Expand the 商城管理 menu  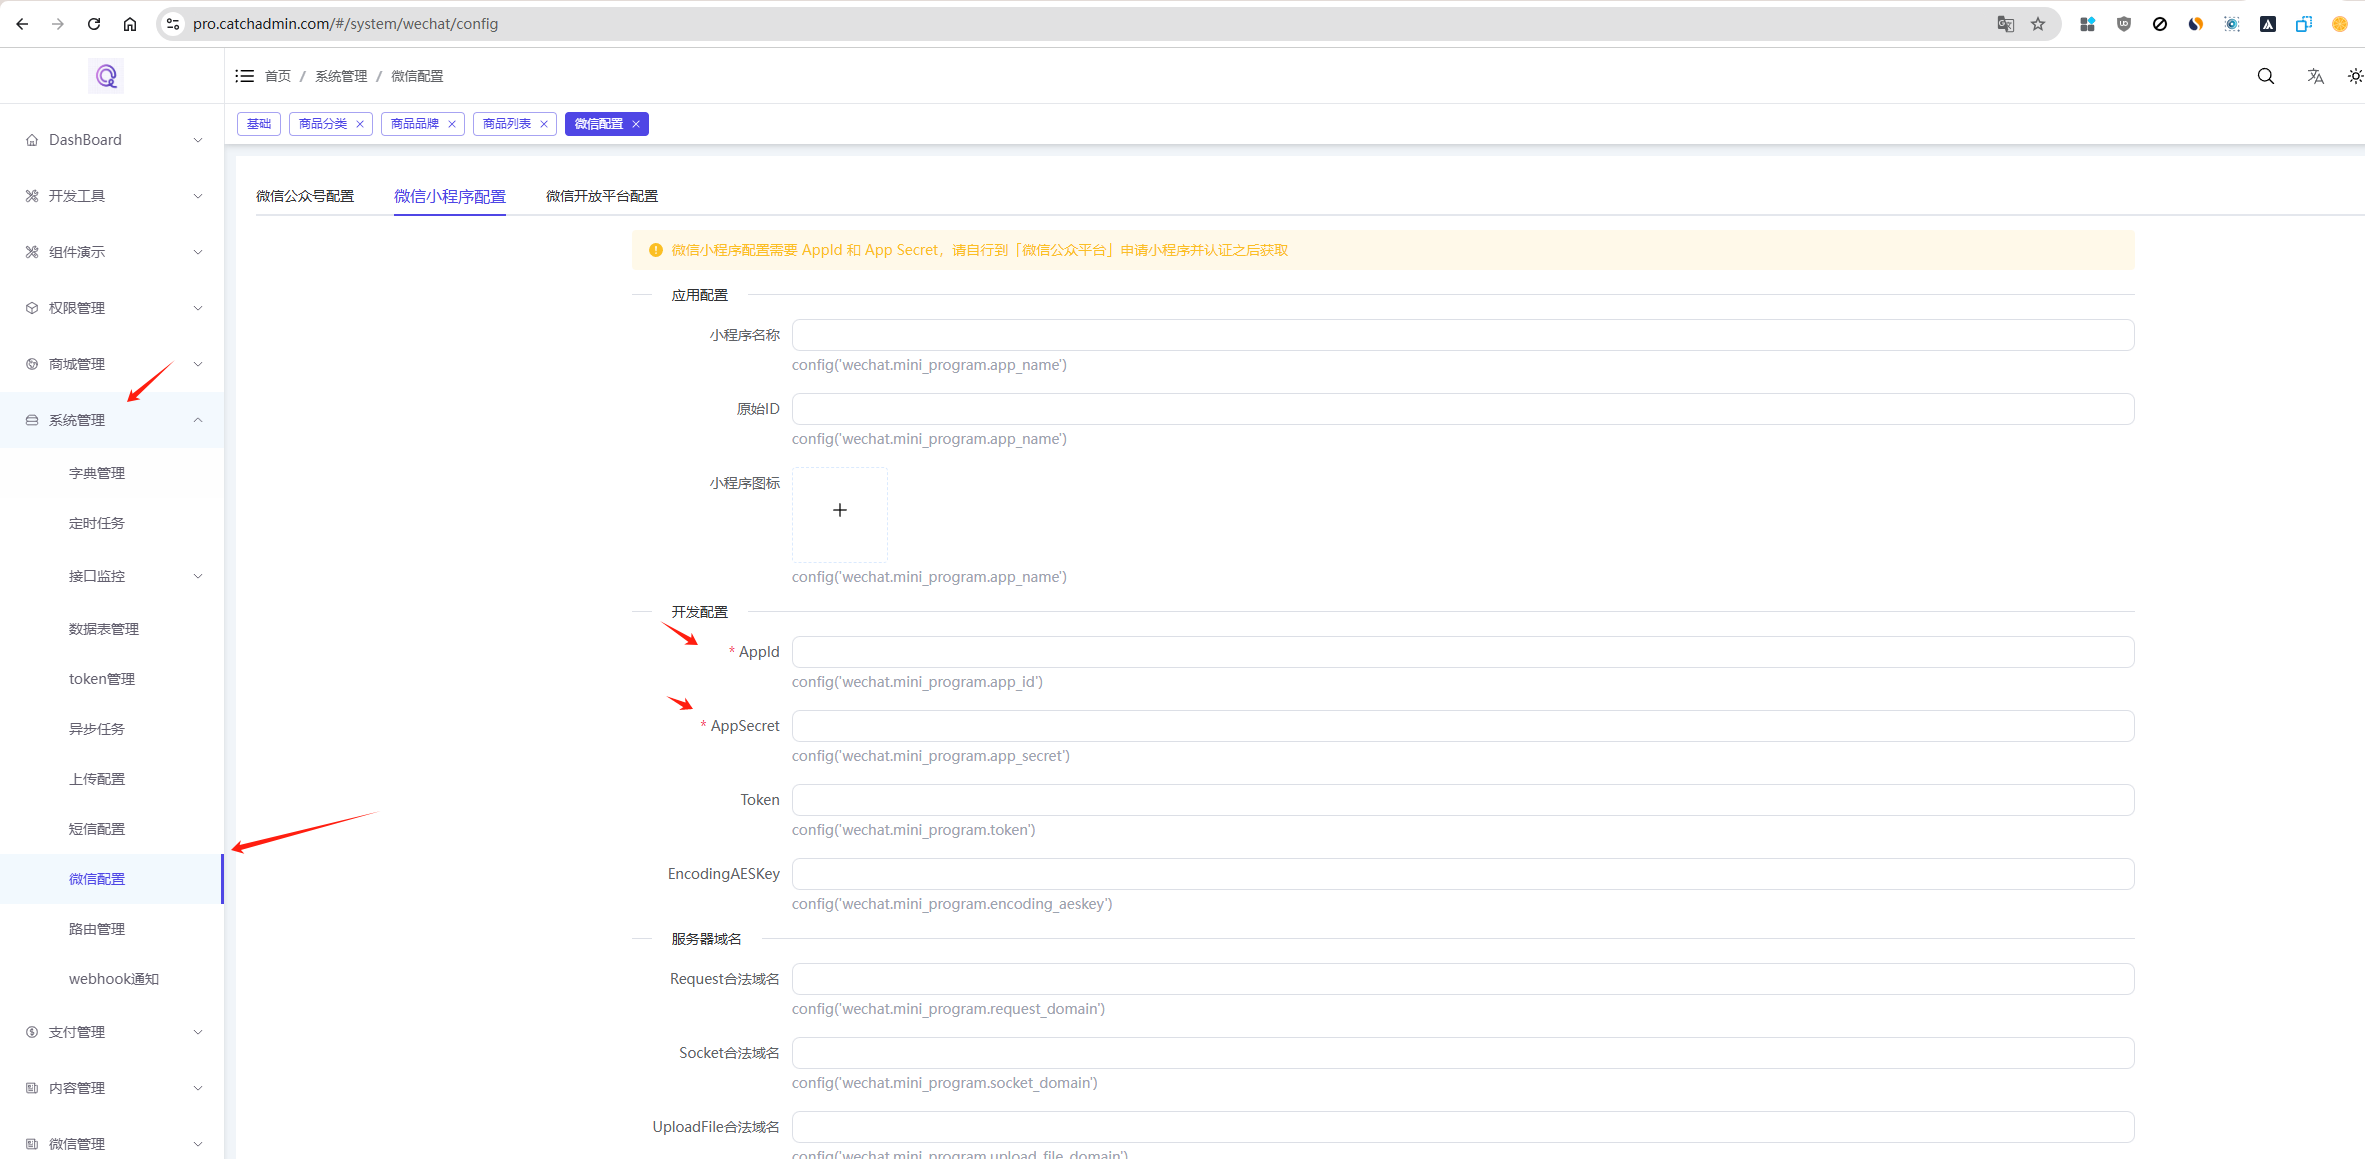coord(112,364)
